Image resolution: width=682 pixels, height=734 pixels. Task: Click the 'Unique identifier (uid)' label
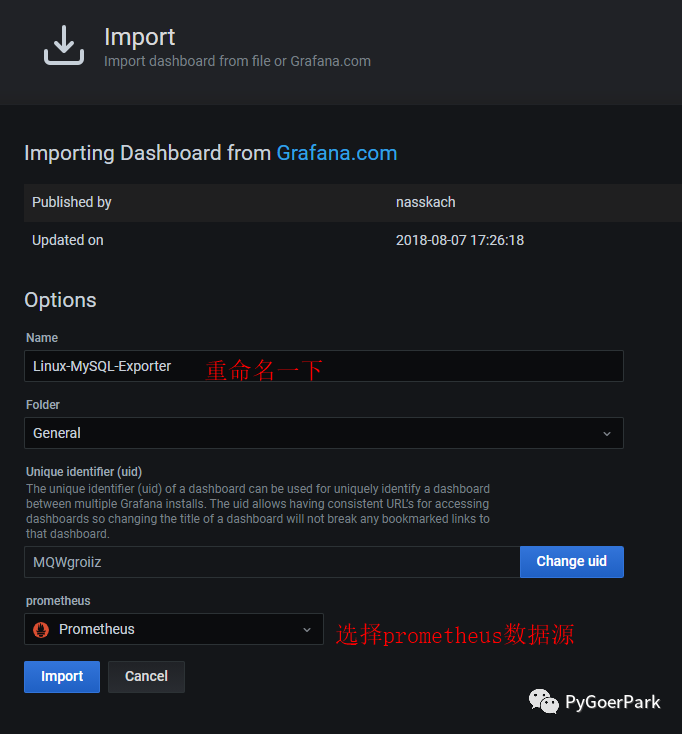[x=84, y=471]
